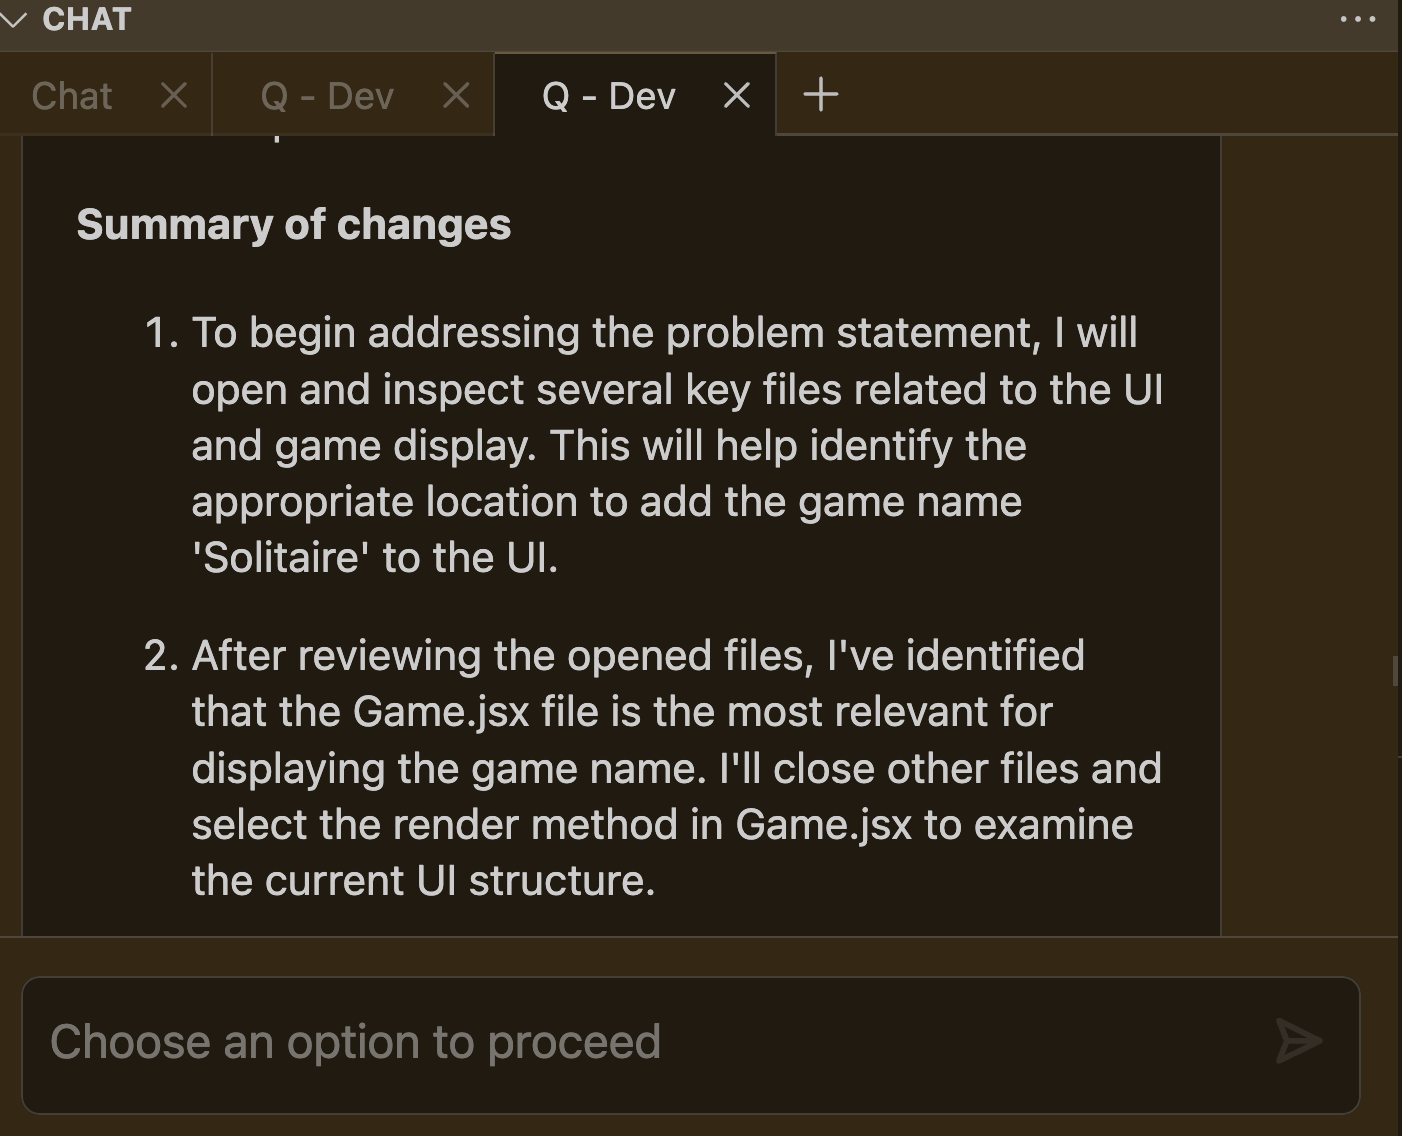Click the 'Choose an option to proceed' field
This screenshot has height=1136, width=1402.
(x=356, y=1042)
